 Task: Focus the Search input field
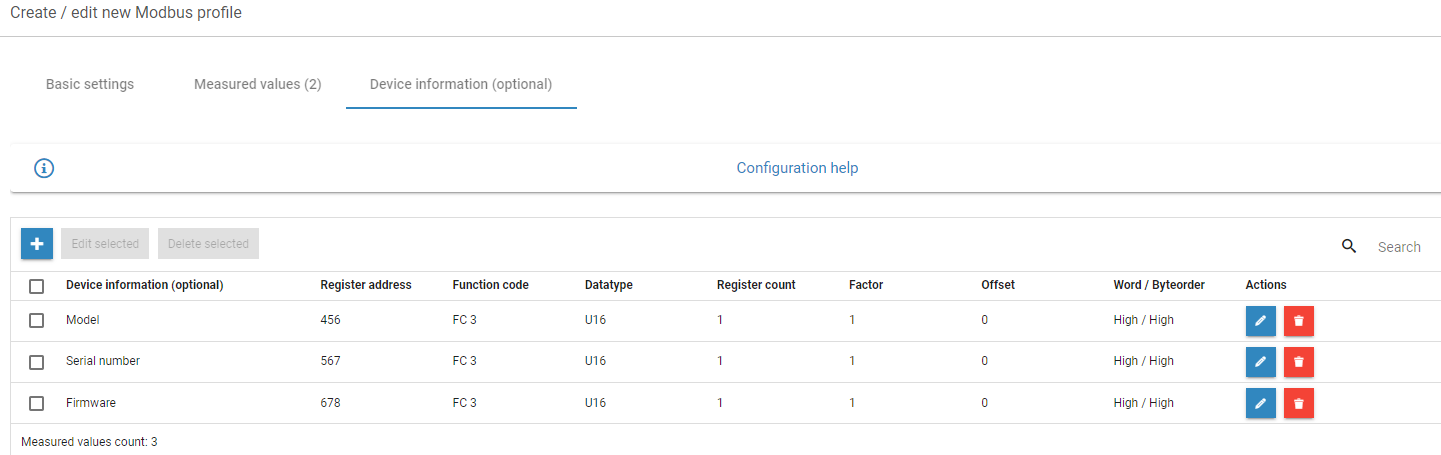pos(1398,247)
